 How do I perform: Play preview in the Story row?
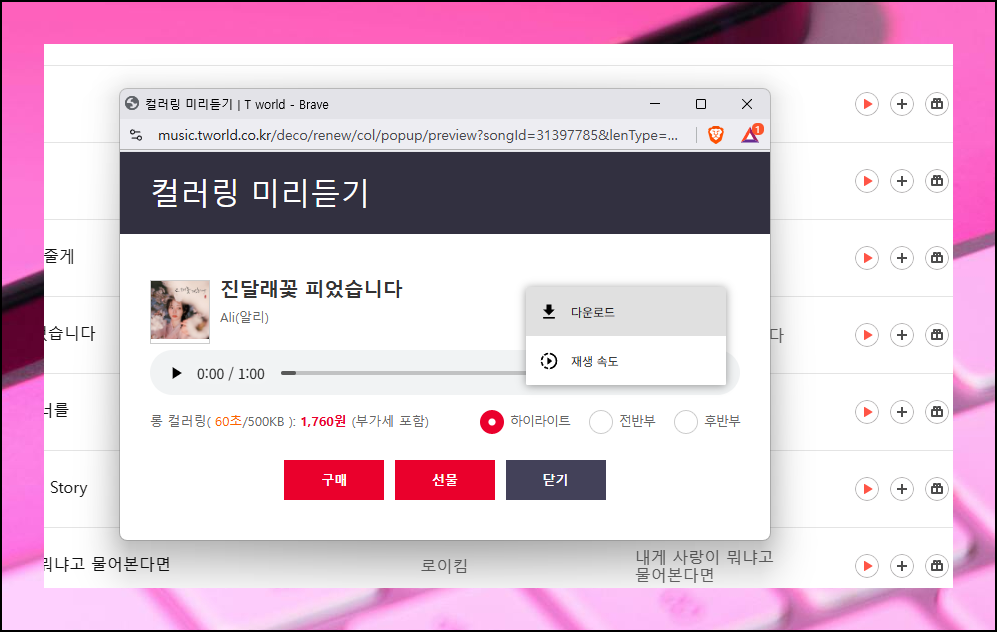pos(867,489)
